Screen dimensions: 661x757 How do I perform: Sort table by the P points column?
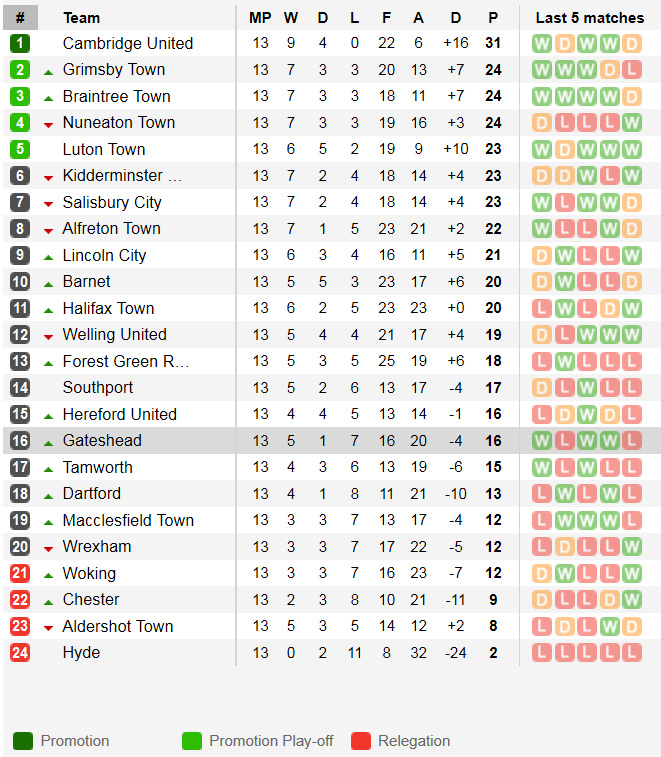[493, 17]
